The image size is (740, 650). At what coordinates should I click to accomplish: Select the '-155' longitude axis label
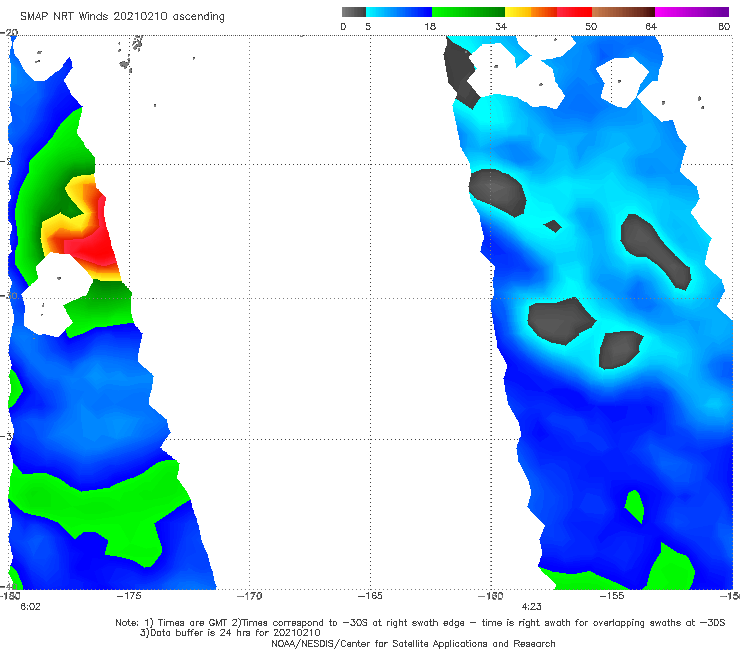point(612,596)
